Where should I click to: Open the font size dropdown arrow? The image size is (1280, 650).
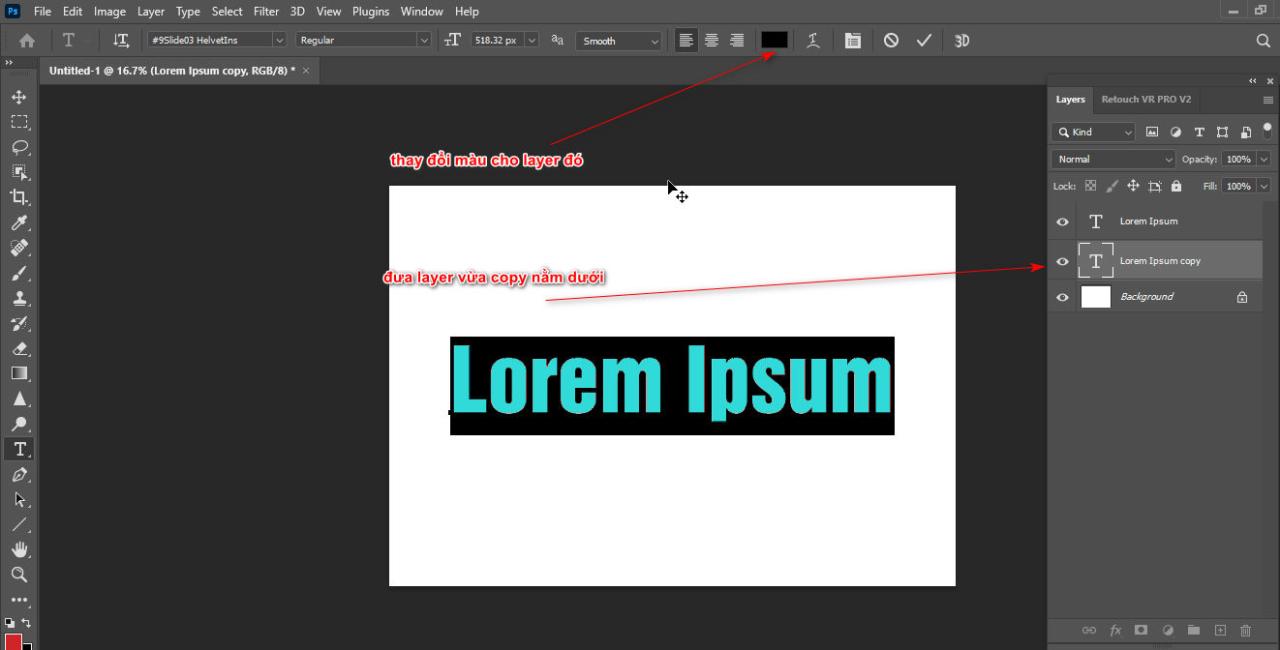click(531, 40)
